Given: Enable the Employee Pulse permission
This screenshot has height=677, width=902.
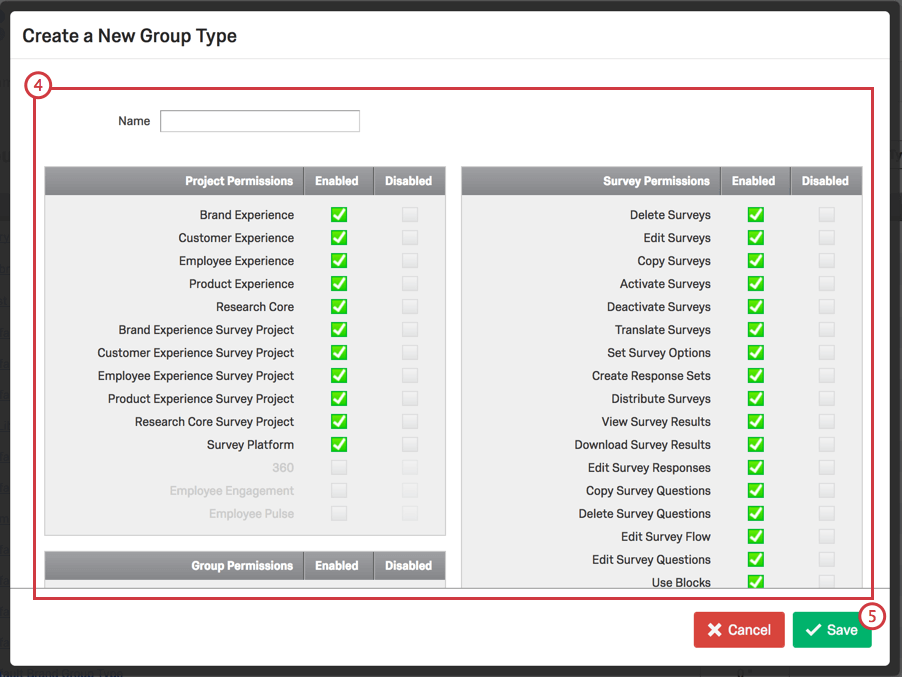Looking at the screenshot, I should (x=339, y=513).
